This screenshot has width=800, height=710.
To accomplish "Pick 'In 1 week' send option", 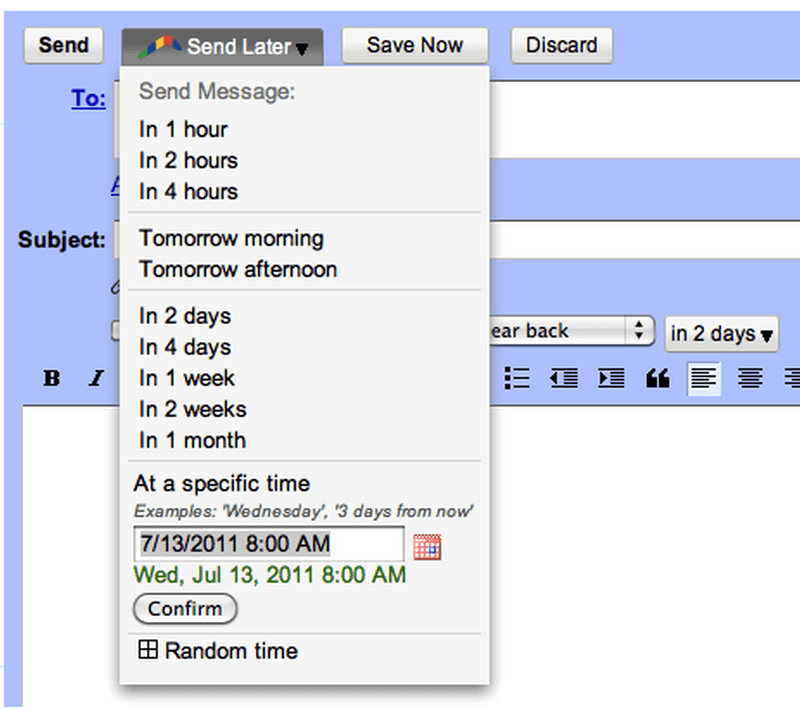I will (187, 378).
